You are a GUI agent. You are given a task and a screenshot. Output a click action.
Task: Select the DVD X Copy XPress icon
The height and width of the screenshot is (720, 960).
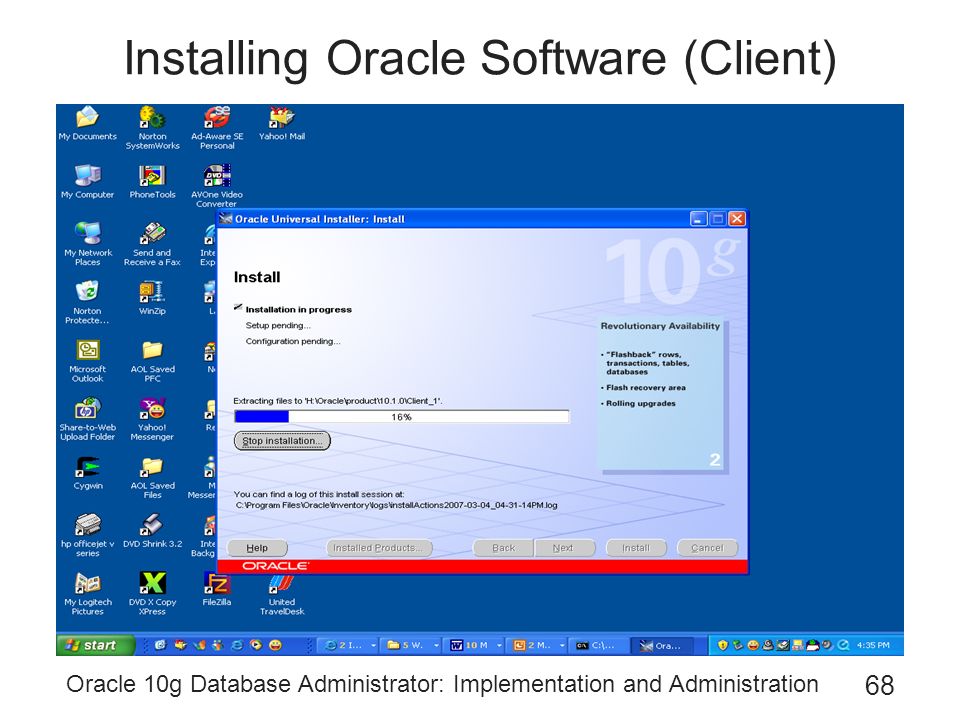tap(152, 593)
